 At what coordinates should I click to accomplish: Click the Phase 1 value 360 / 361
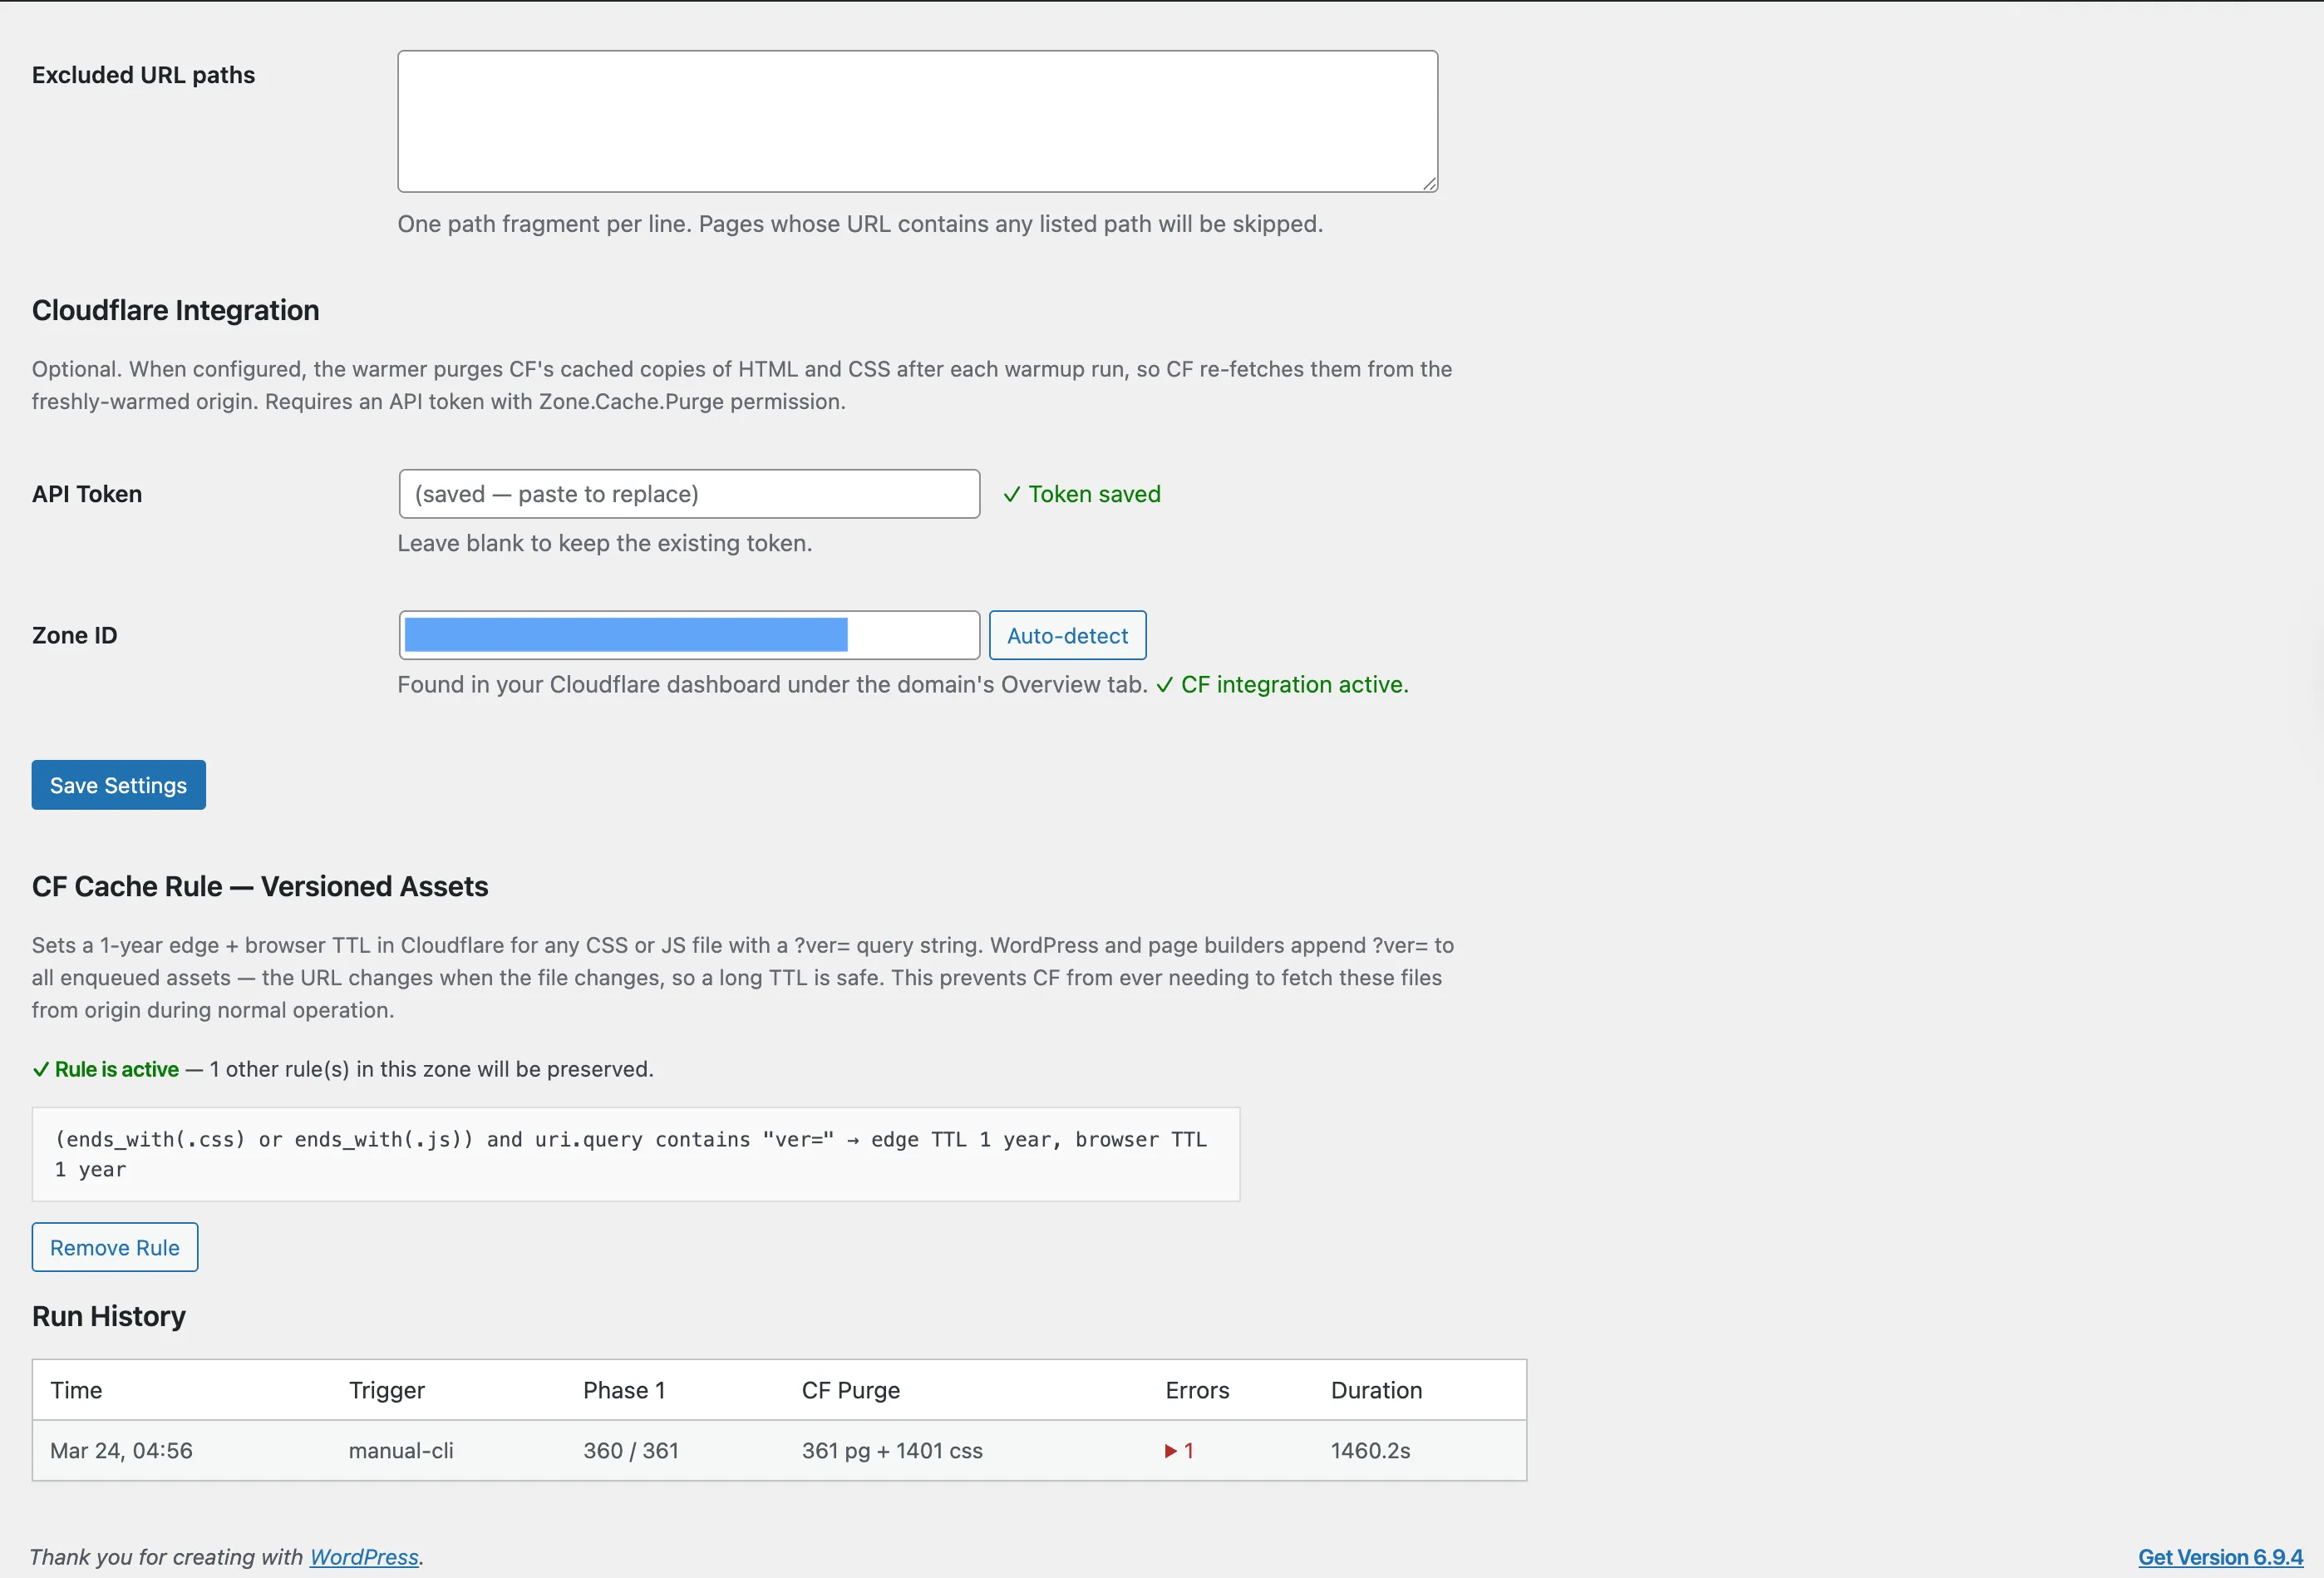631,1450
